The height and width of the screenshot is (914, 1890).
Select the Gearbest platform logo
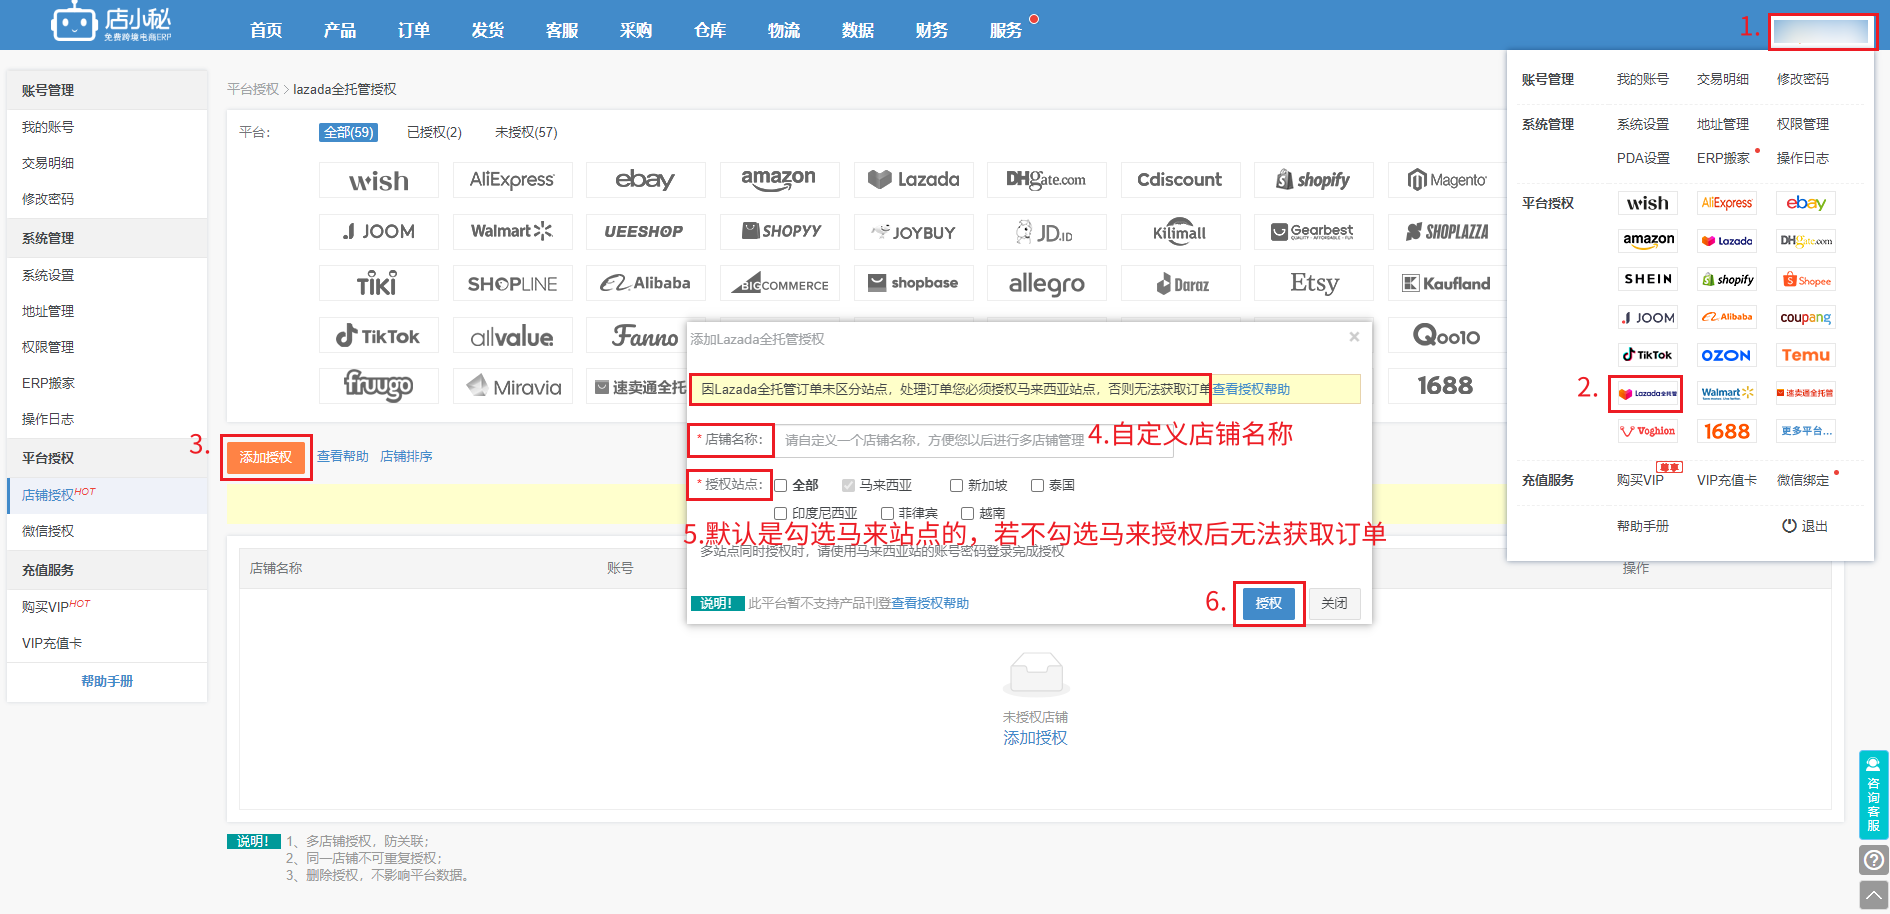(1314, 232)
